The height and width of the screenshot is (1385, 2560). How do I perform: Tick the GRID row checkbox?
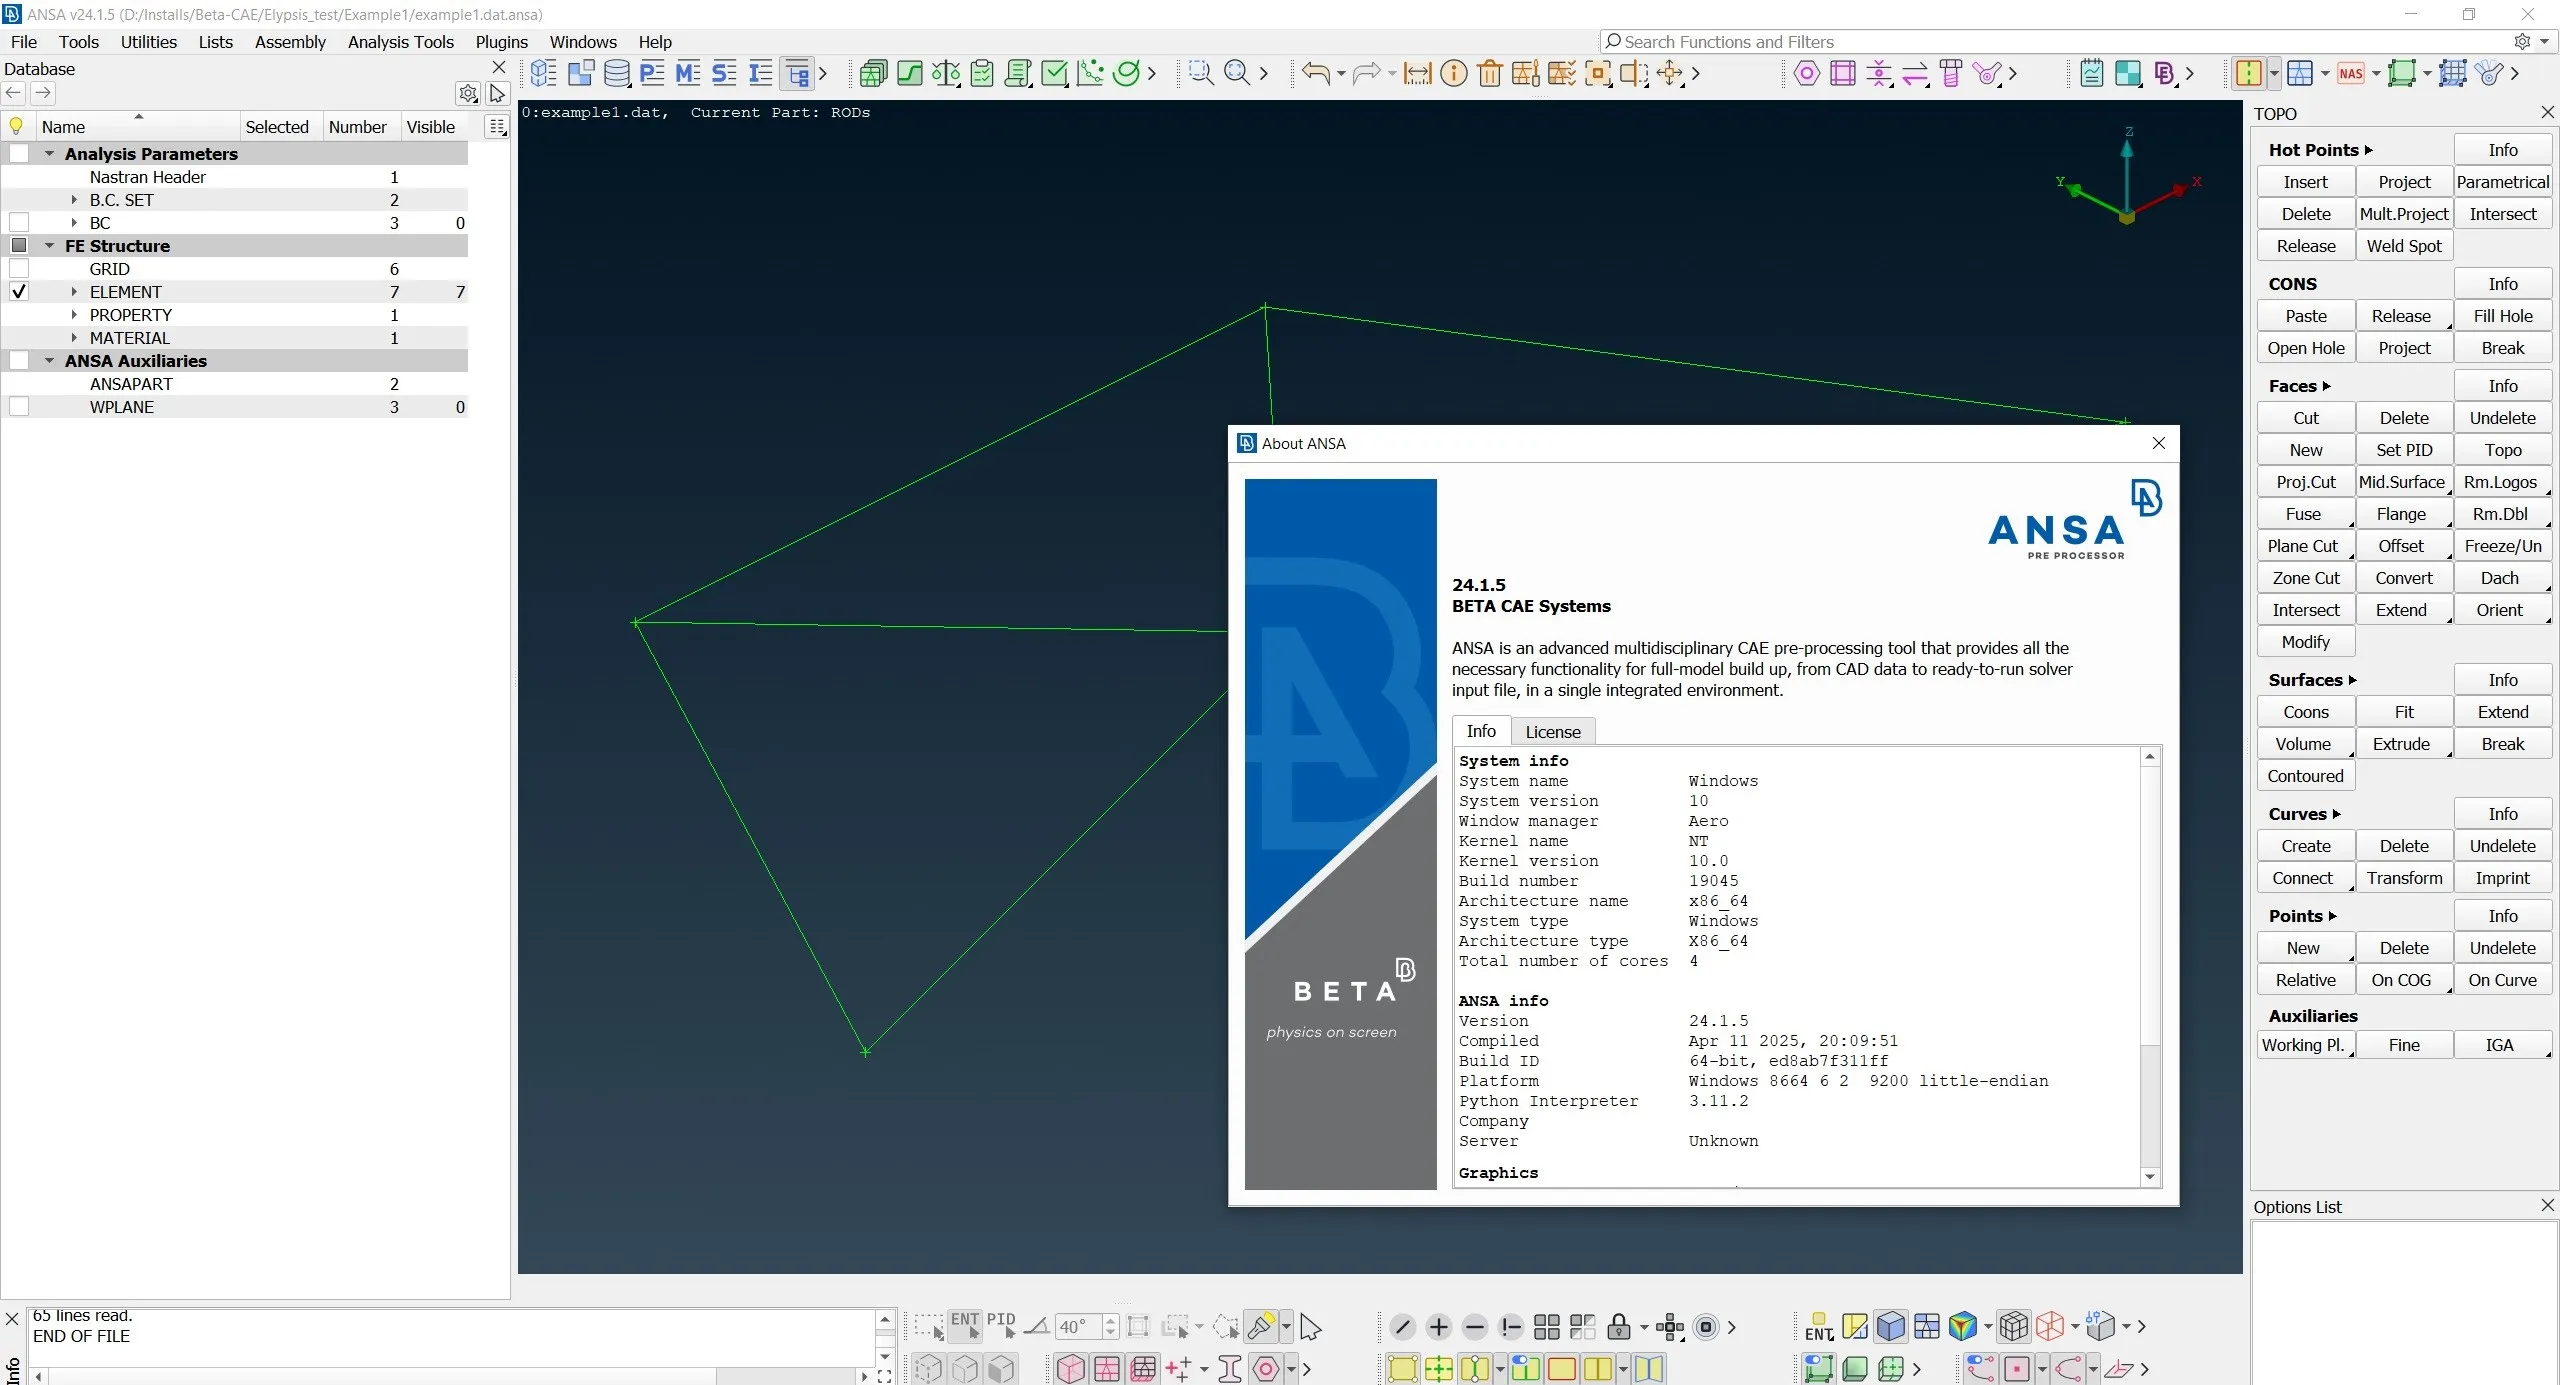point(19,269)
